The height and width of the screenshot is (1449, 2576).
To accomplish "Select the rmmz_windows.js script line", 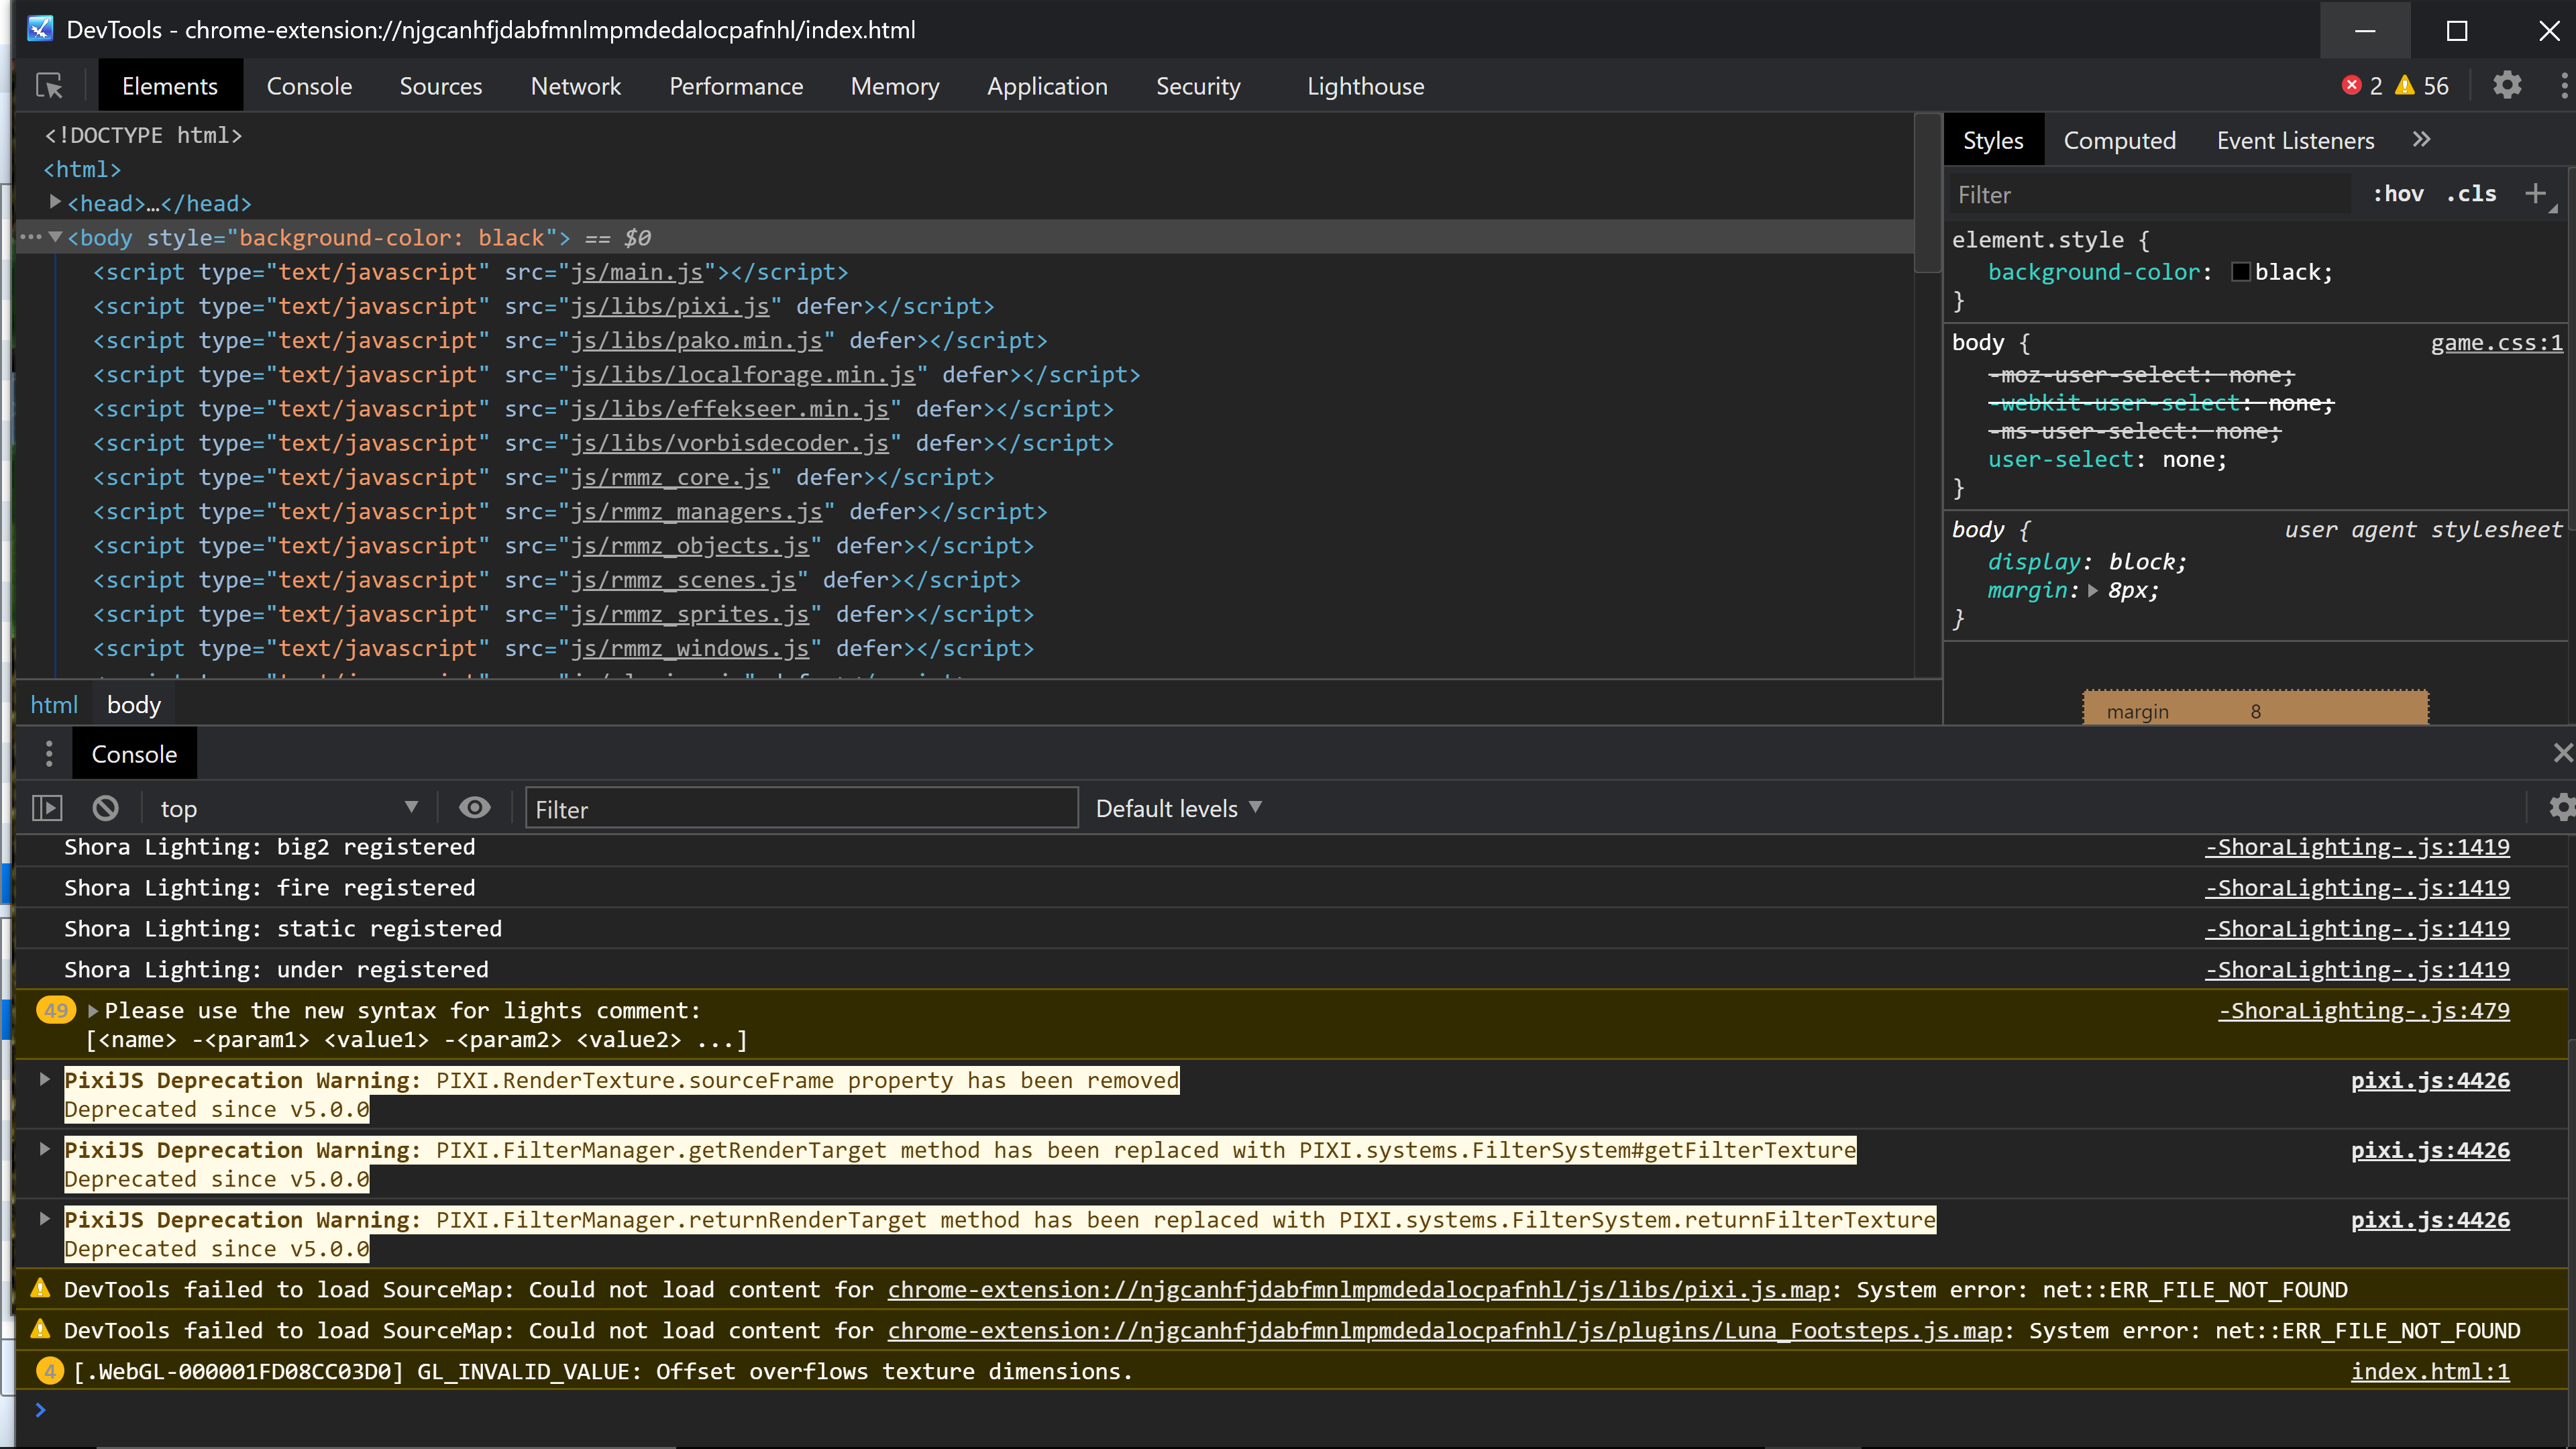I will pyautogui.click(x=564, y=648).
